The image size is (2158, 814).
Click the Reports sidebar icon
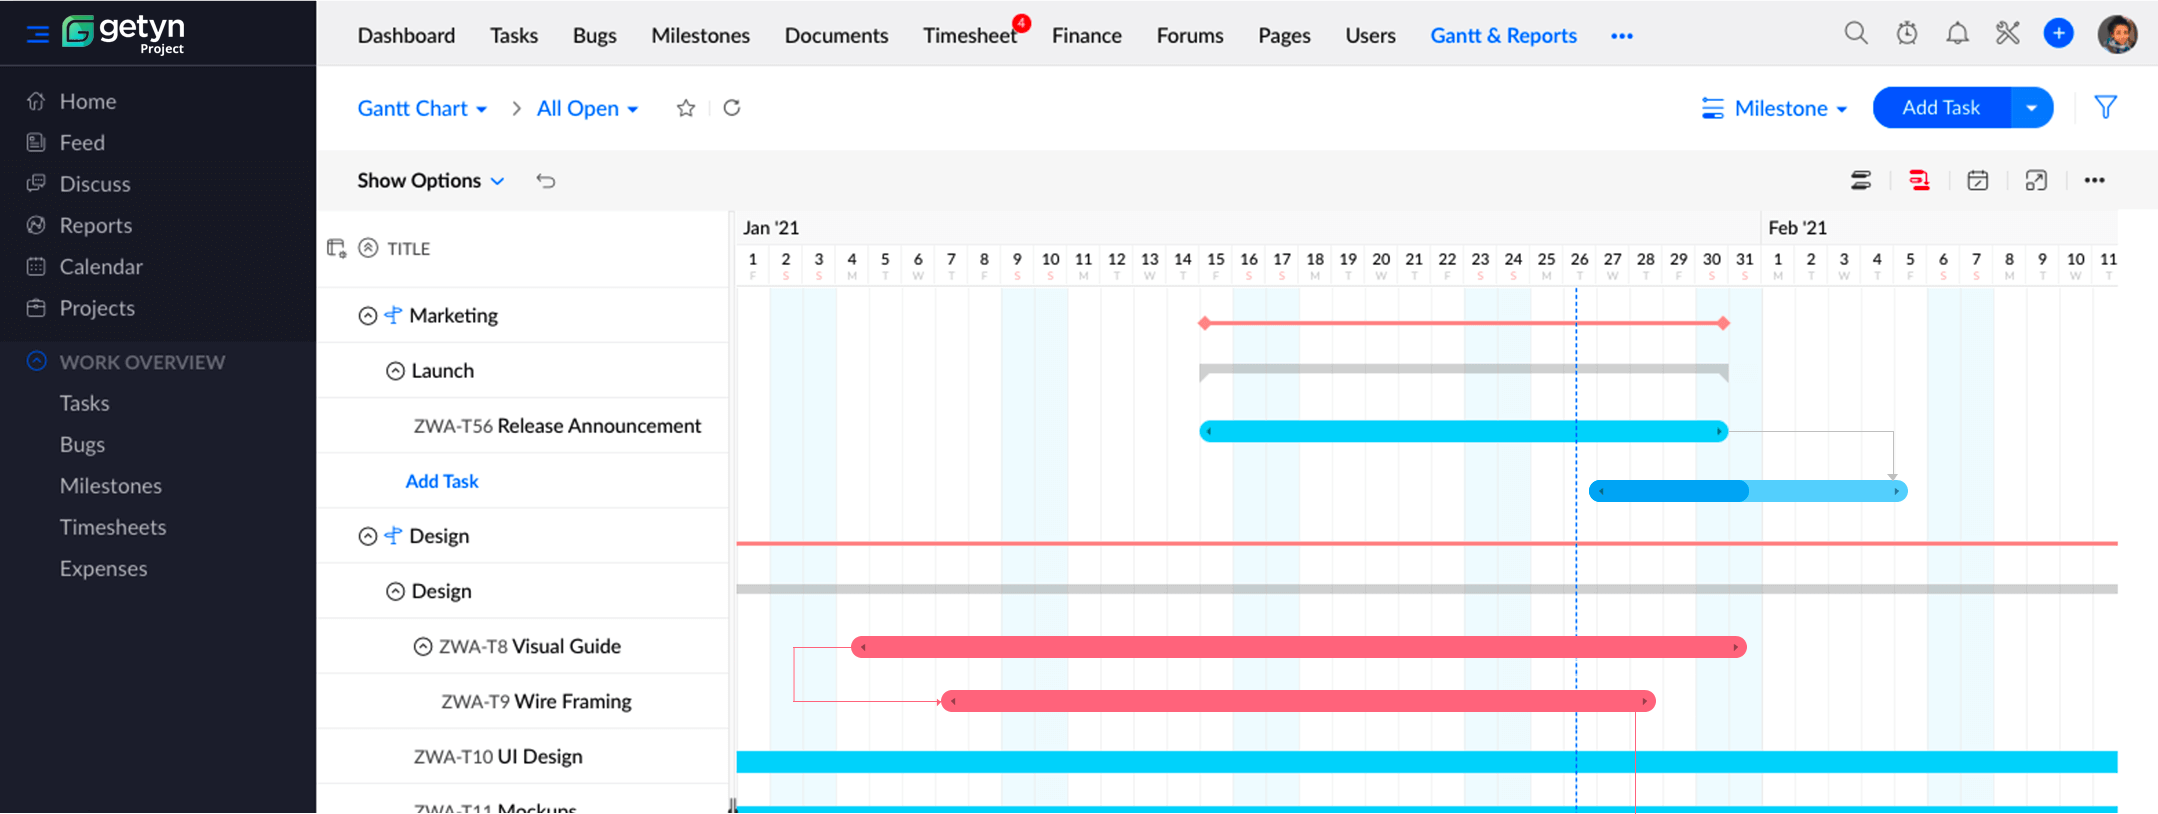(36, 225)
